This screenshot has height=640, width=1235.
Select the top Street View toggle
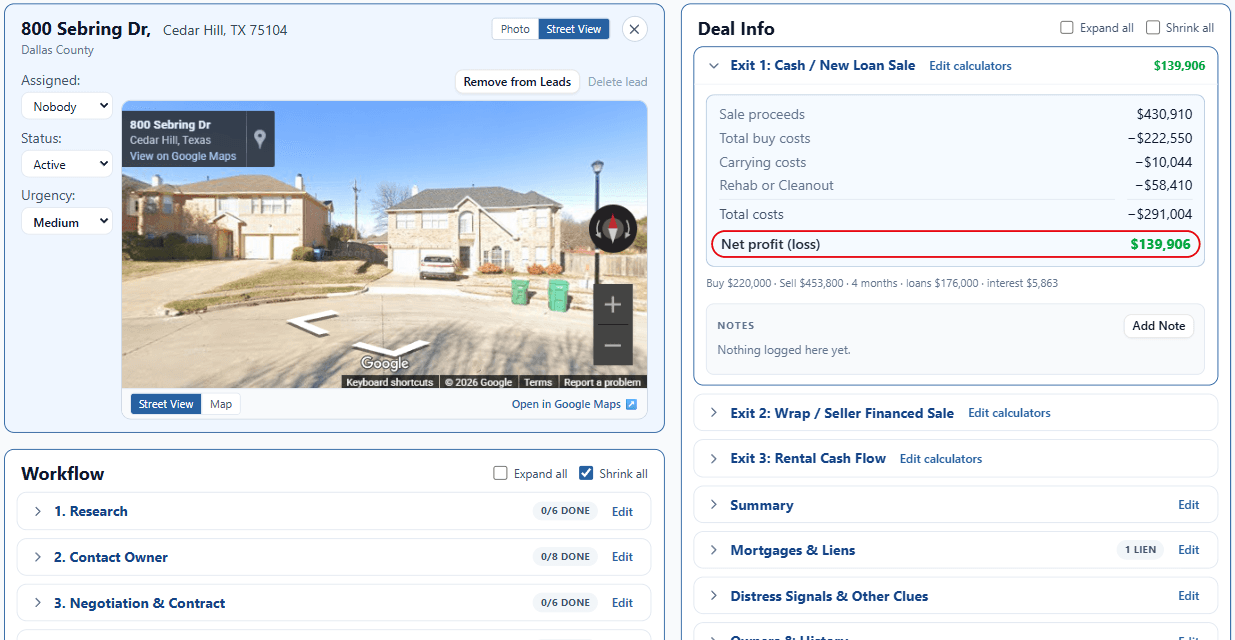point(574,29)
